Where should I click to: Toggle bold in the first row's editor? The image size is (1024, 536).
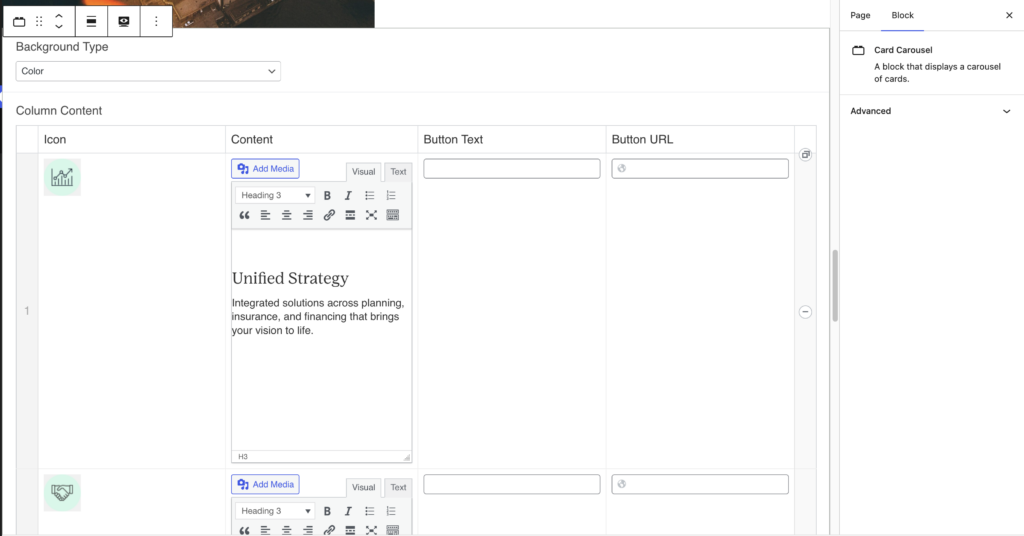click(x=327, y=196)
